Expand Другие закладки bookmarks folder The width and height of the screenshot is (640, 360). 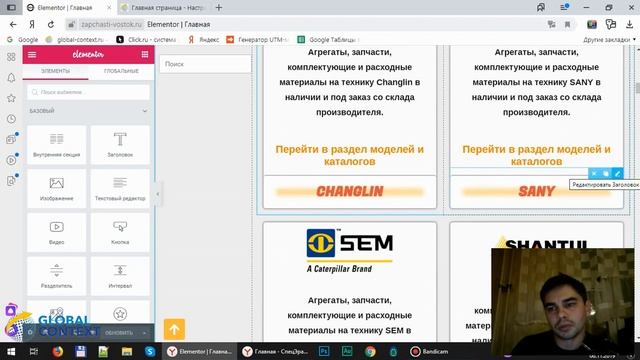(x=609, y=40)
